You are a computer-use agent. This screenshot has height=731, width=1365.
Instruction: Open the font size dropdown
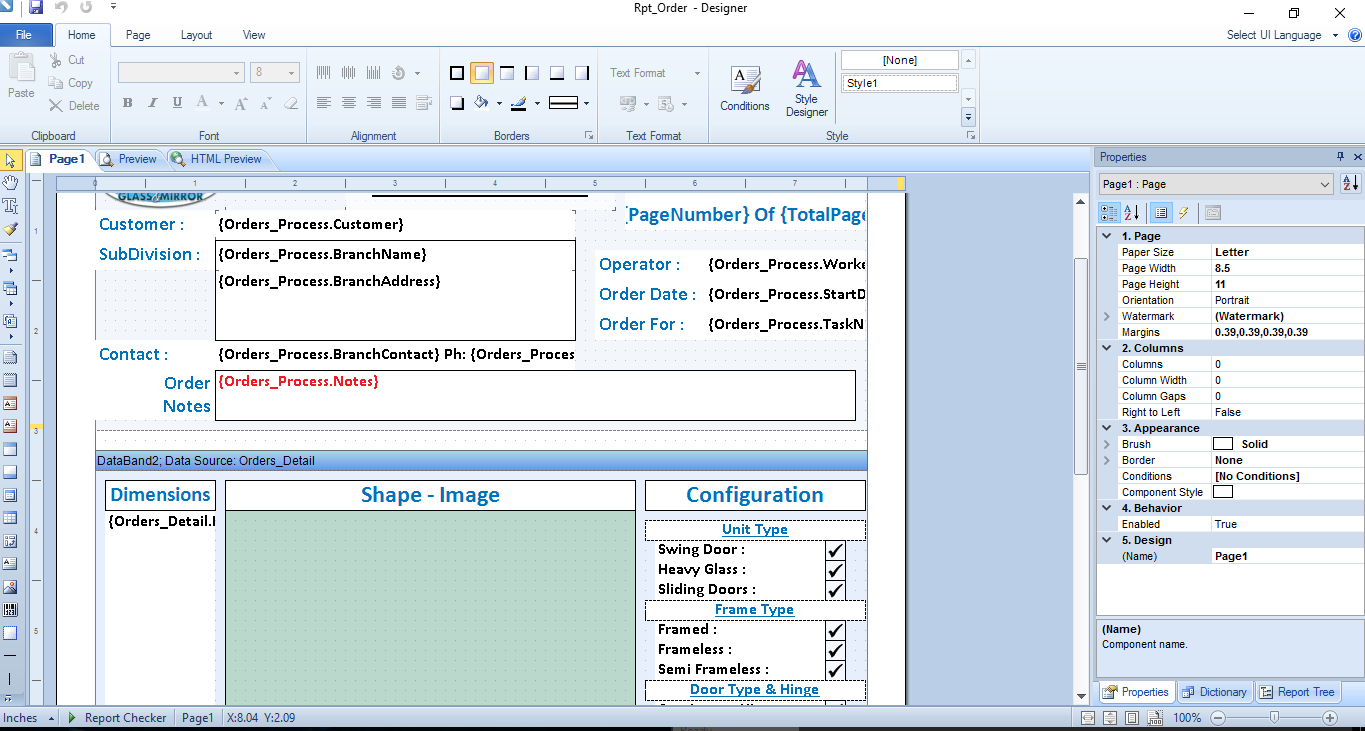pos(292,73)
